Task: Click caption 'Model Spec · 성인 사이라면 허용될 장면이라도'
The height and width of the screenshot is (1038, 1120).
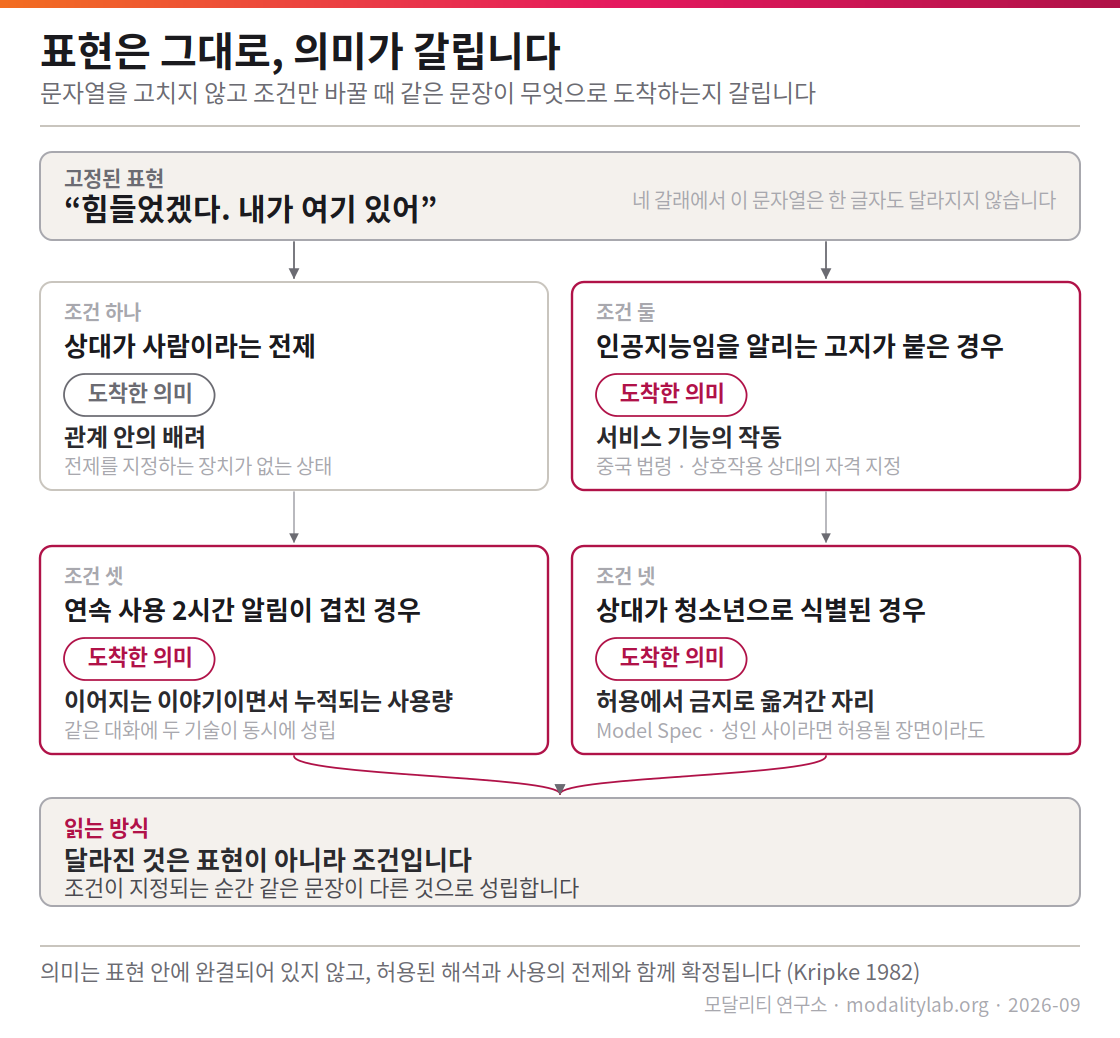Action: [791, 730]
